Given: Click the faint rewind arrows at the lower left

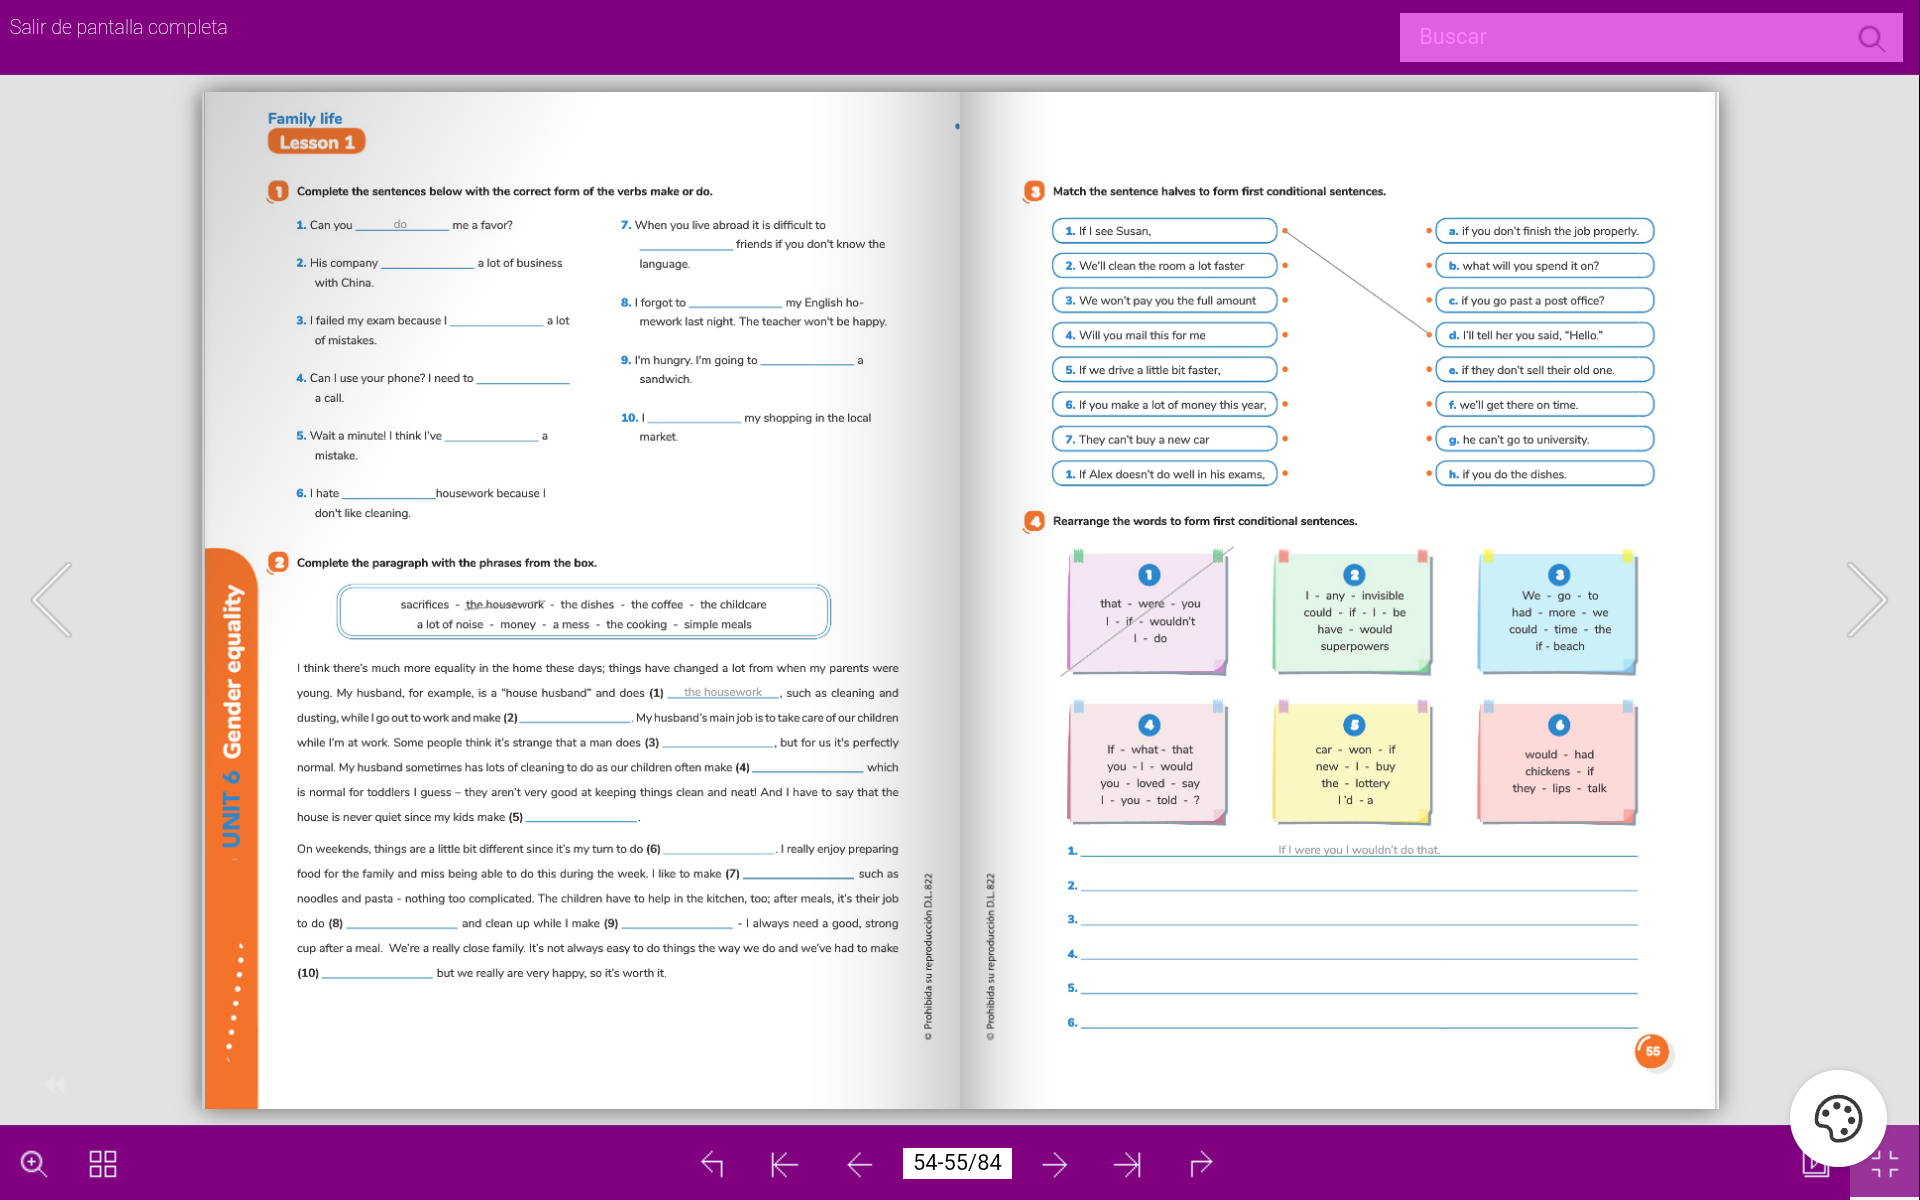Looking at the screenshot, I should tap(55, 1084).
